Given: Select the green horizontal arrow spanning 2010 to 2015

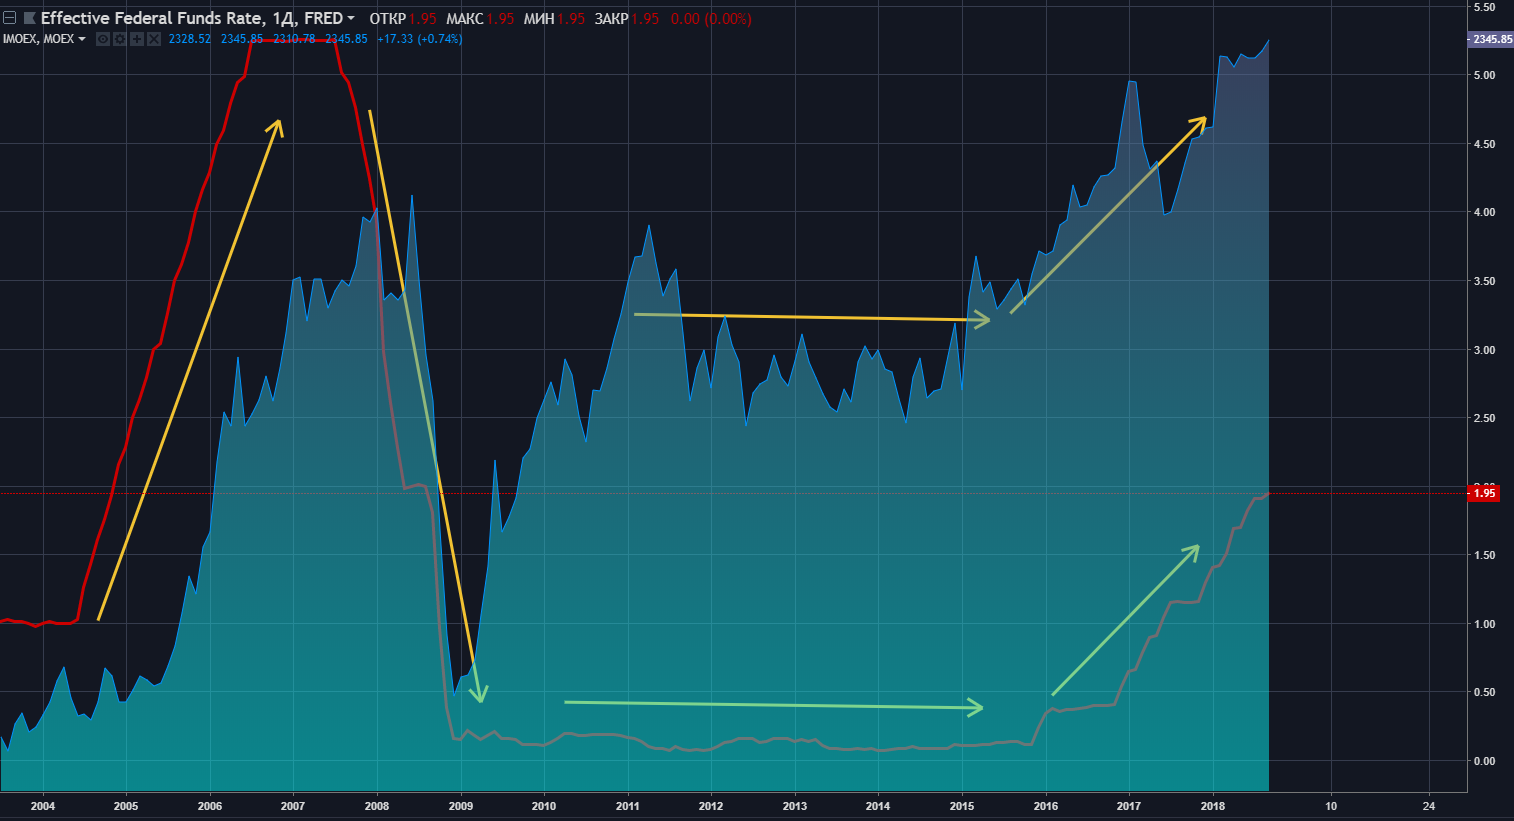Looking at the screenshot, I should coord(770,705).
